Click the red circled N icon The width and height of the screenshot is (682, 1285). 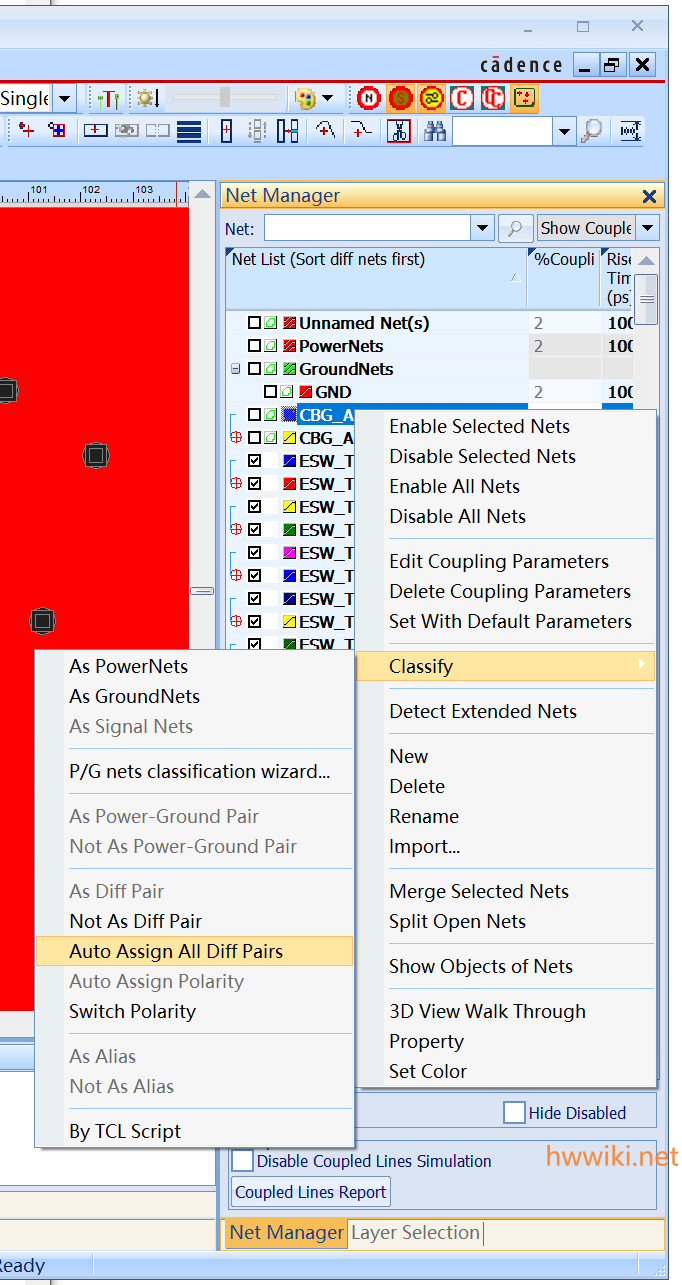369,98
